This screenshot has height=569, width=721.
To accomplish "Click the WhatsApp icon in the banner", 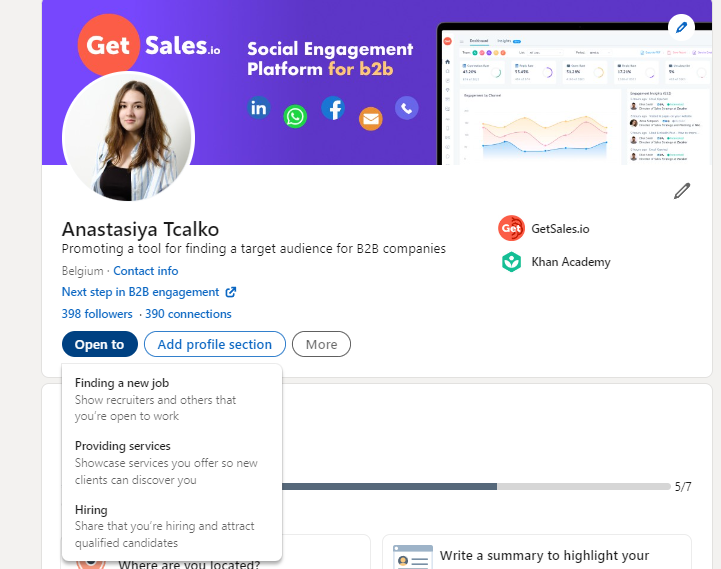I will coord(295,116).
